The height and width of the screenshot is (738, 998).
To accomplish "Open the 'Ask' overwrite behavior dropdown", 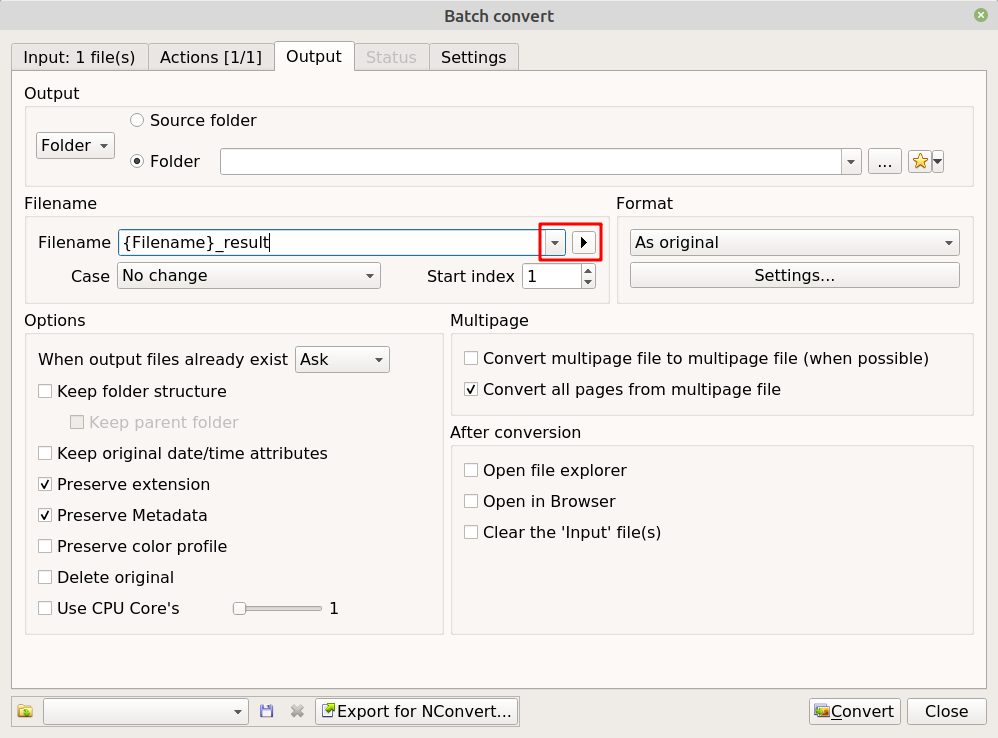I will [x=342, y=359].
